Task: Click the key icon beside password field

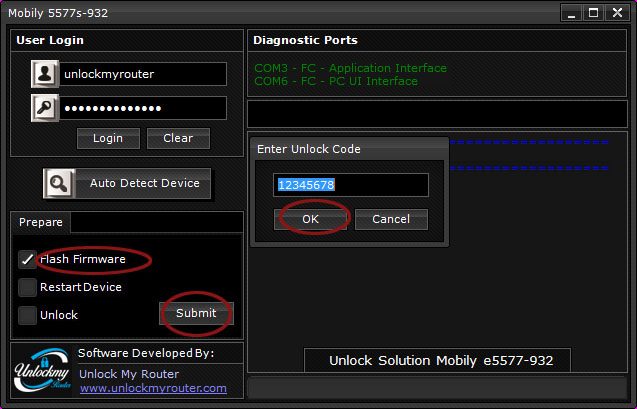Action: point(45,108)
